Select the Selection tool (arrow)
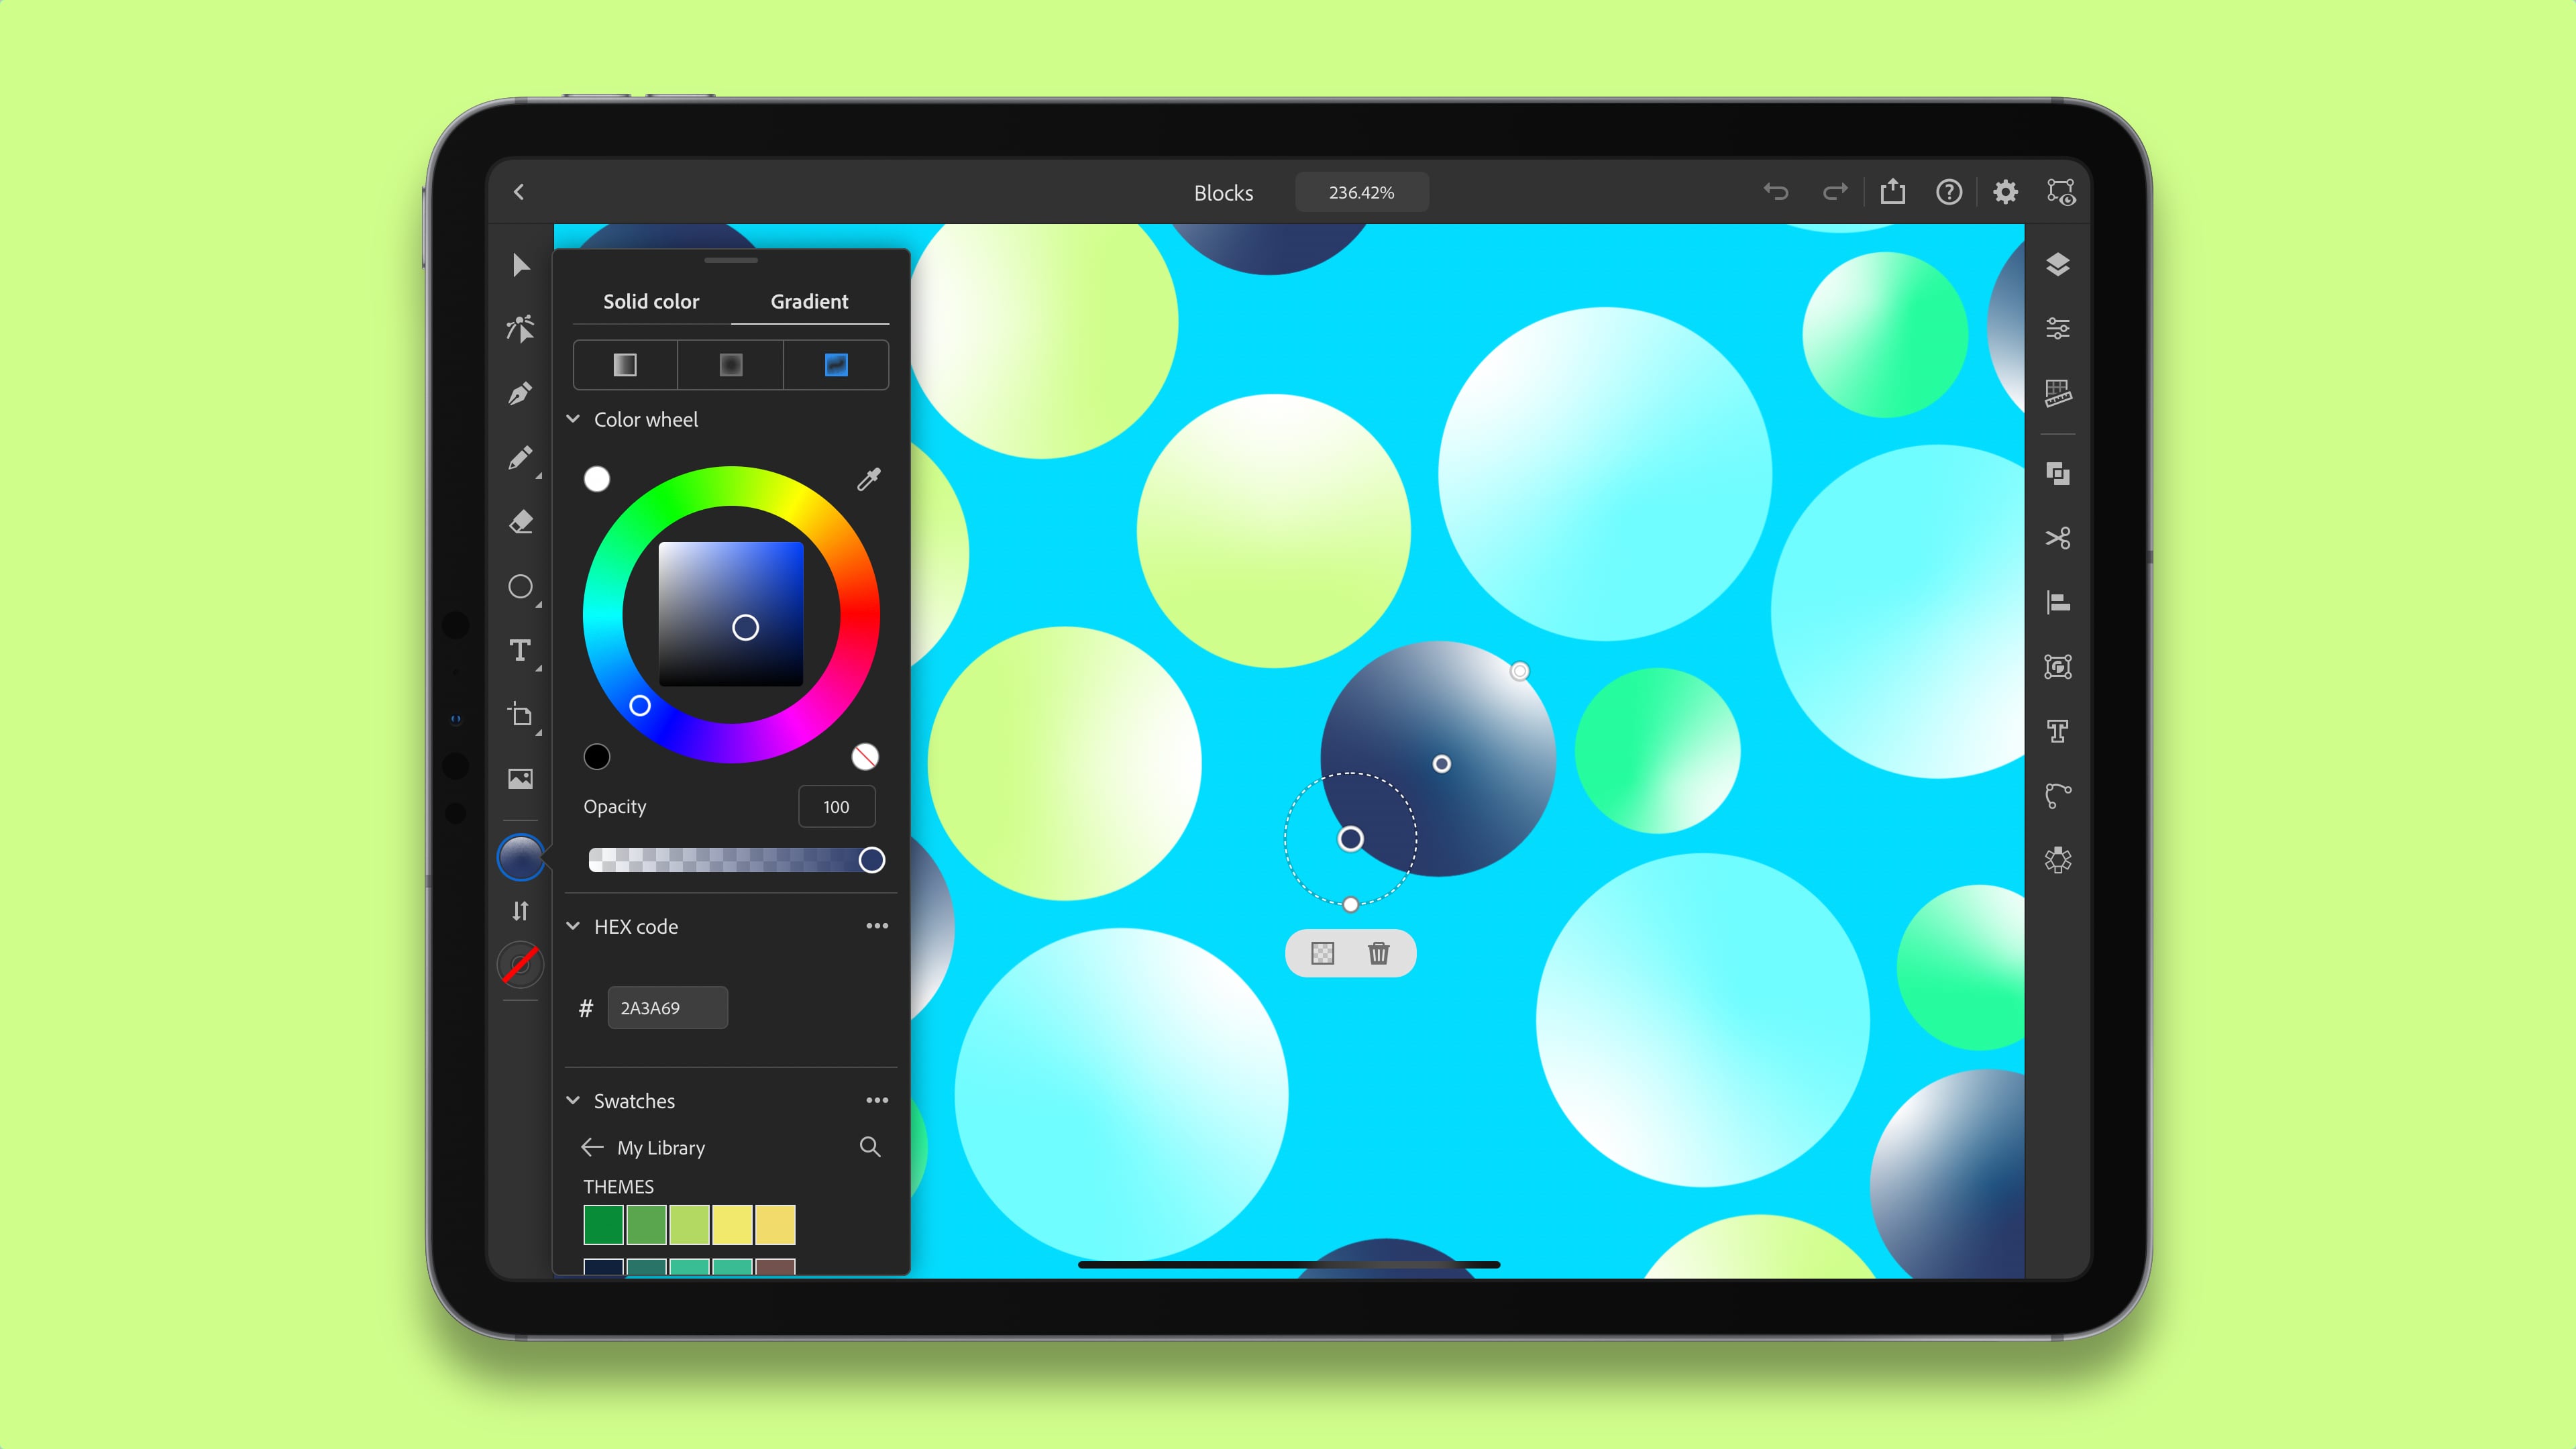Image resolution: width=2576 pixels, height=1449 pixels. pos(520,266)
